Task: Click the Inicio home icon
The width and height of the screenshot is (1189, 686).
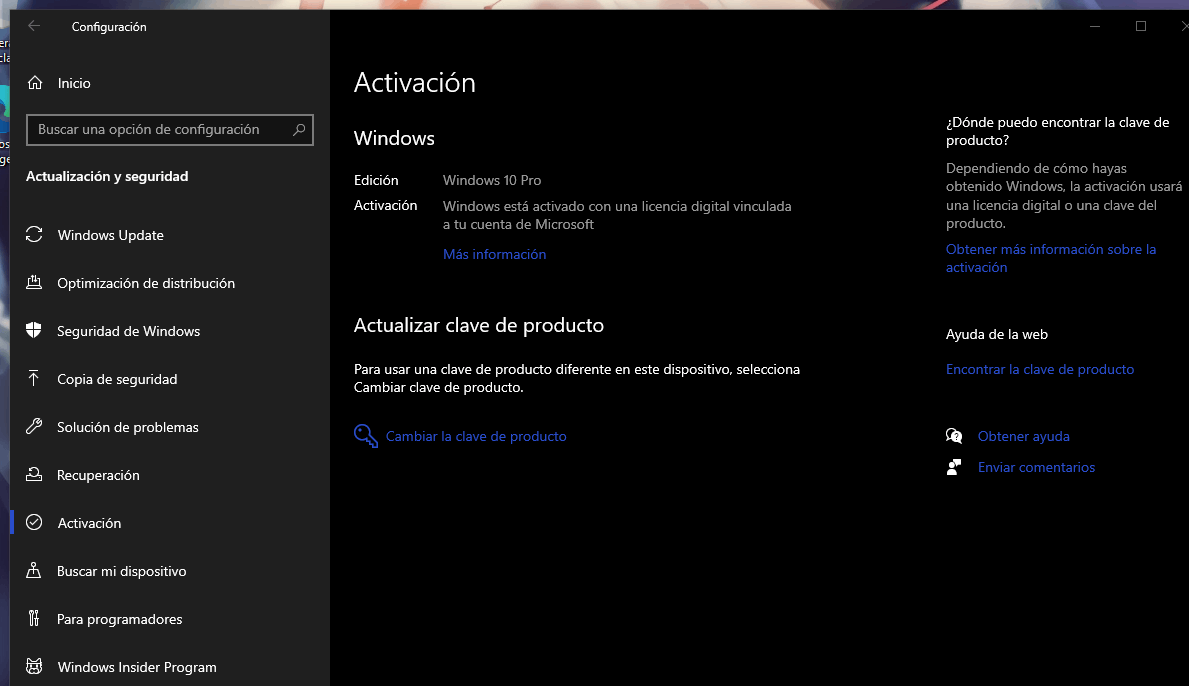Action: (x=35, y=83)
